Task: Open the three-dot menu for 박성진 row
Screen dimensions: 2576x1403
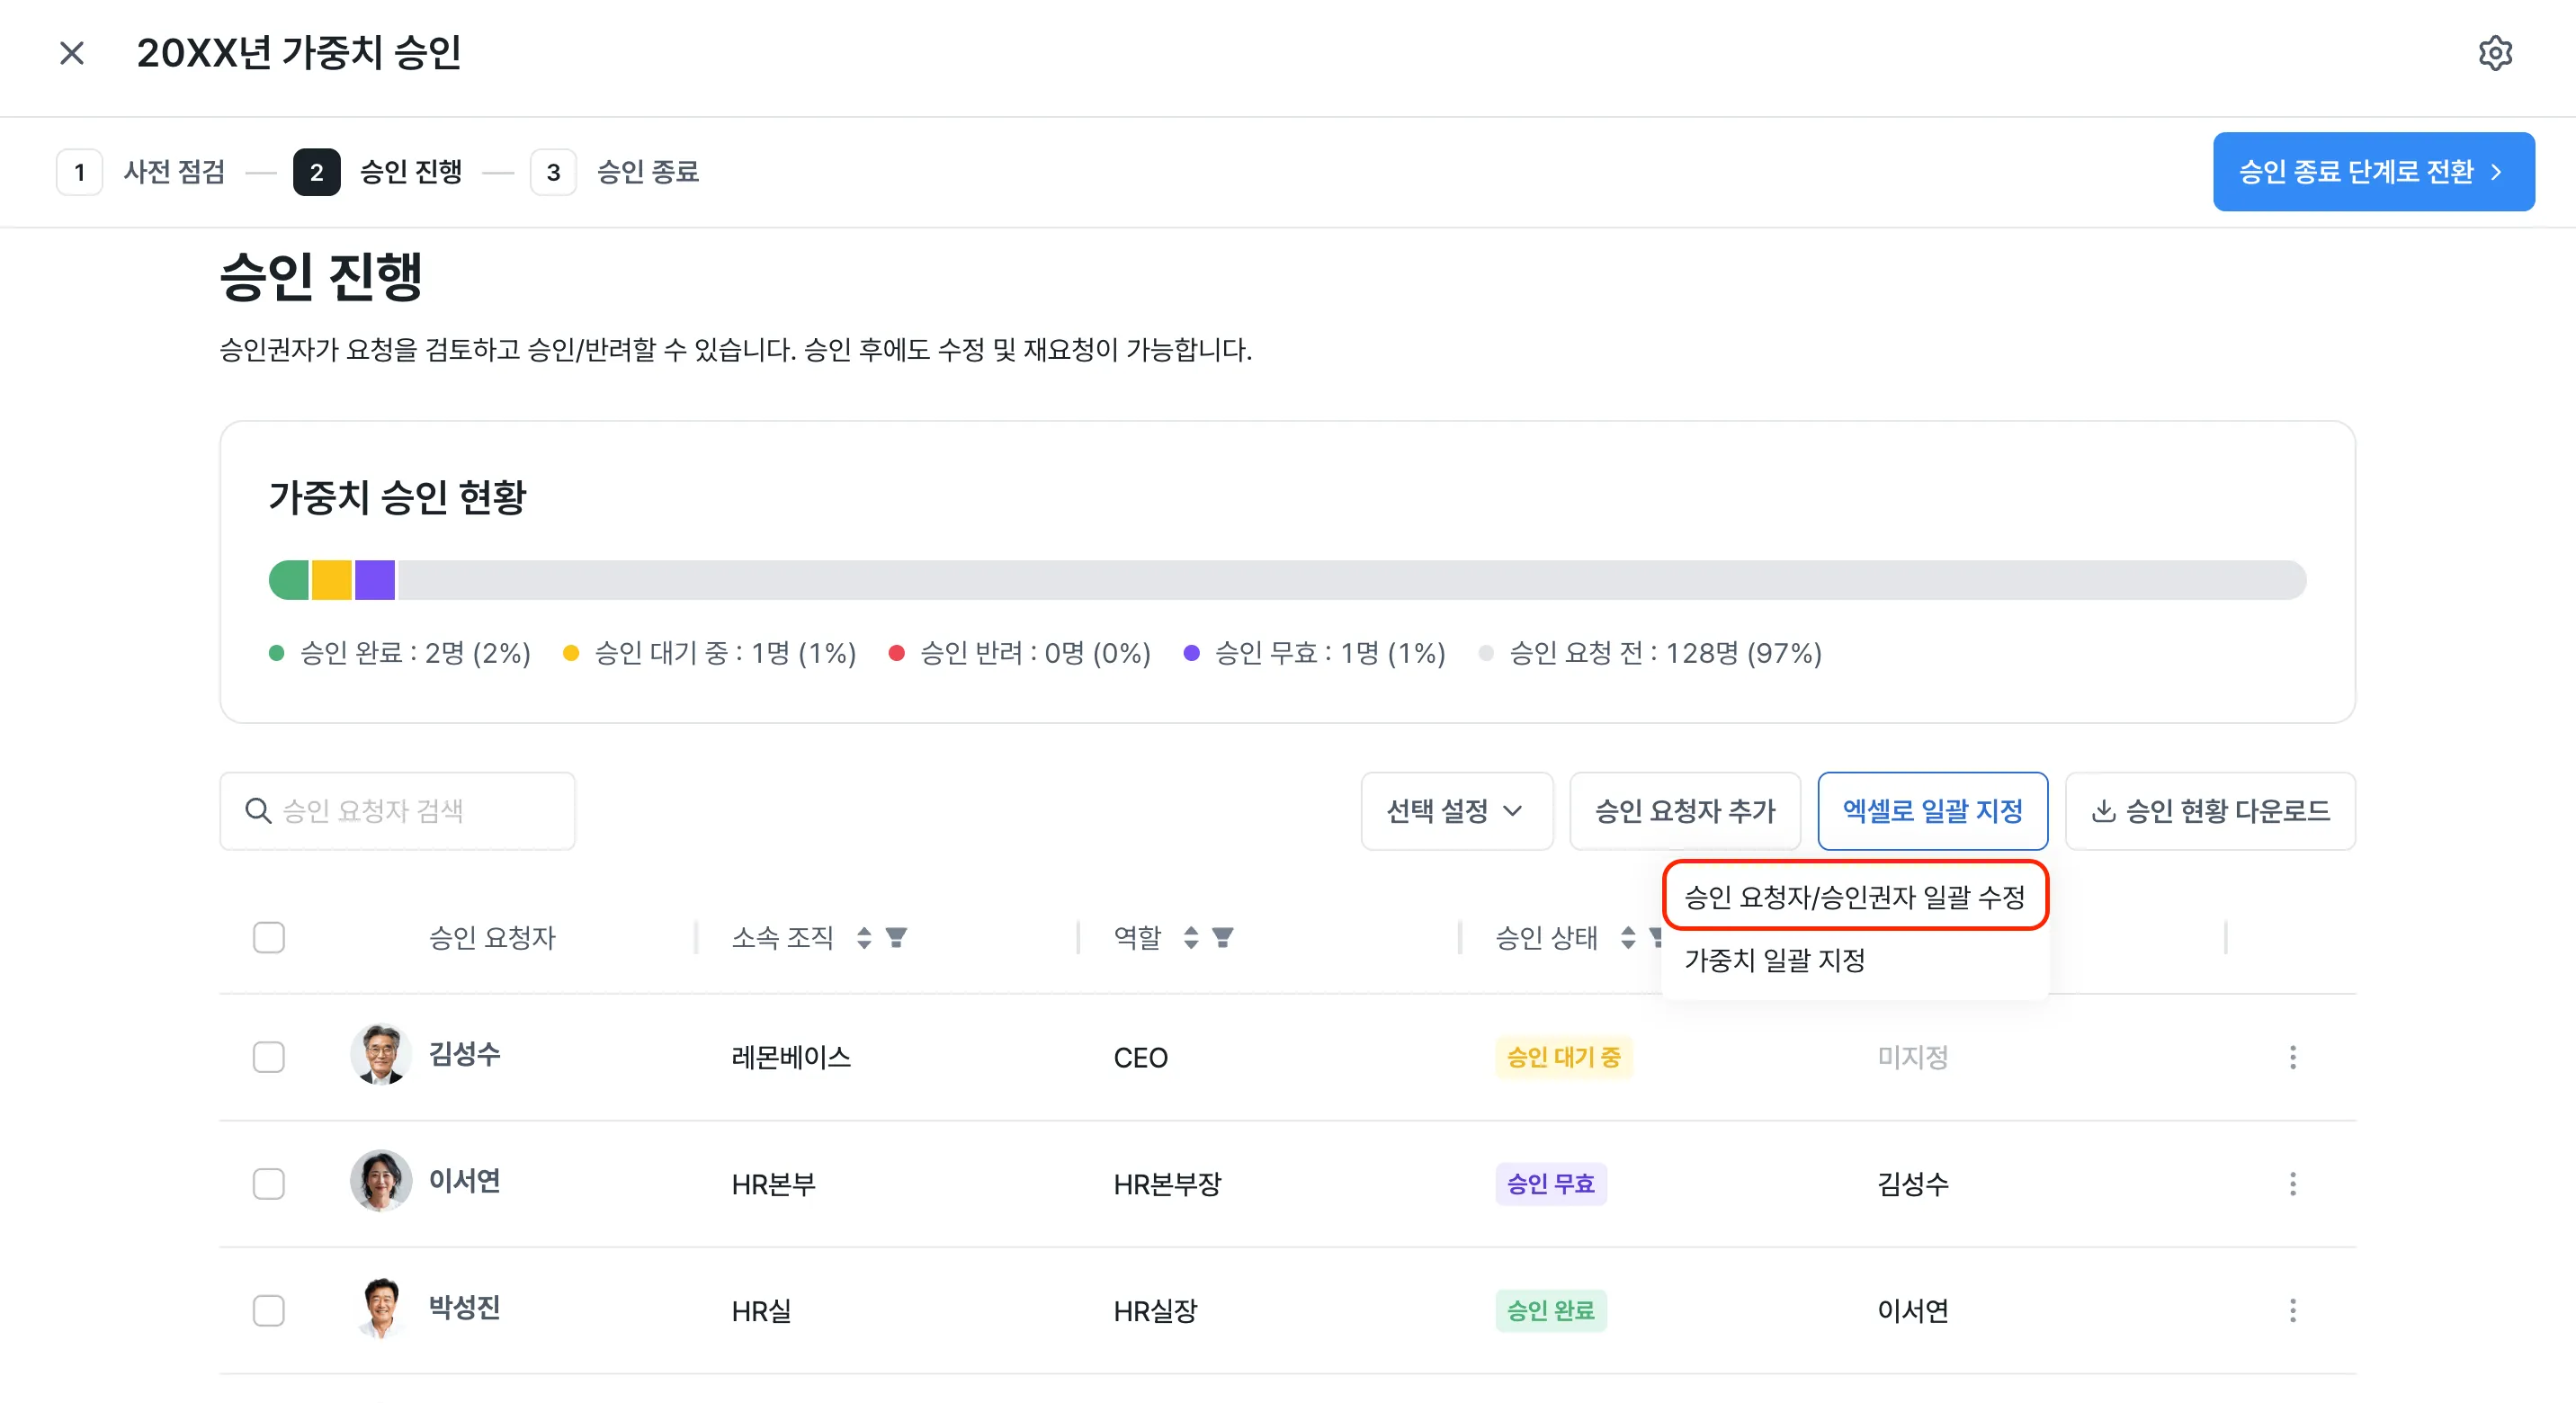Action: point(2292,1310)
